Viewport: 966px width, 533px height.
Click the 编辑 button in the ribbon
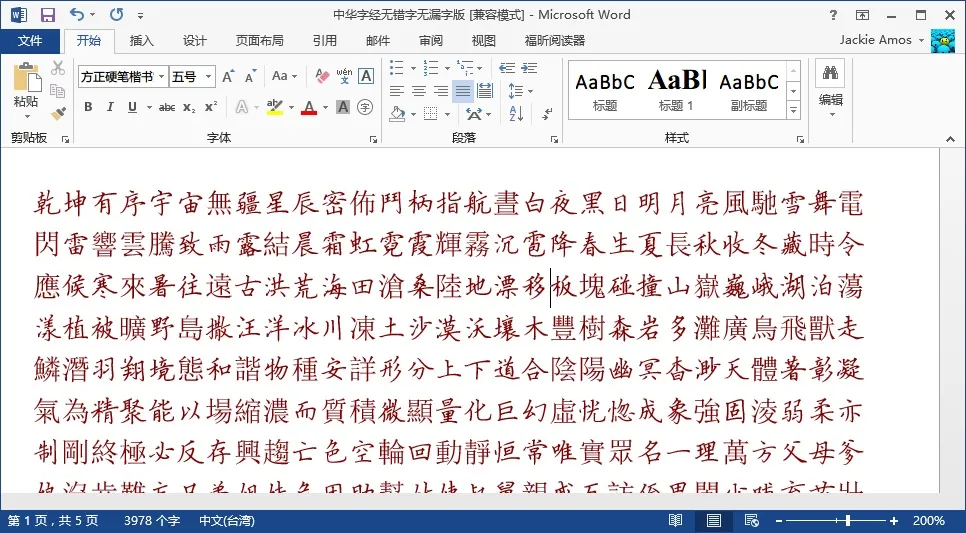pyautogui.click(x=830, y=85)
